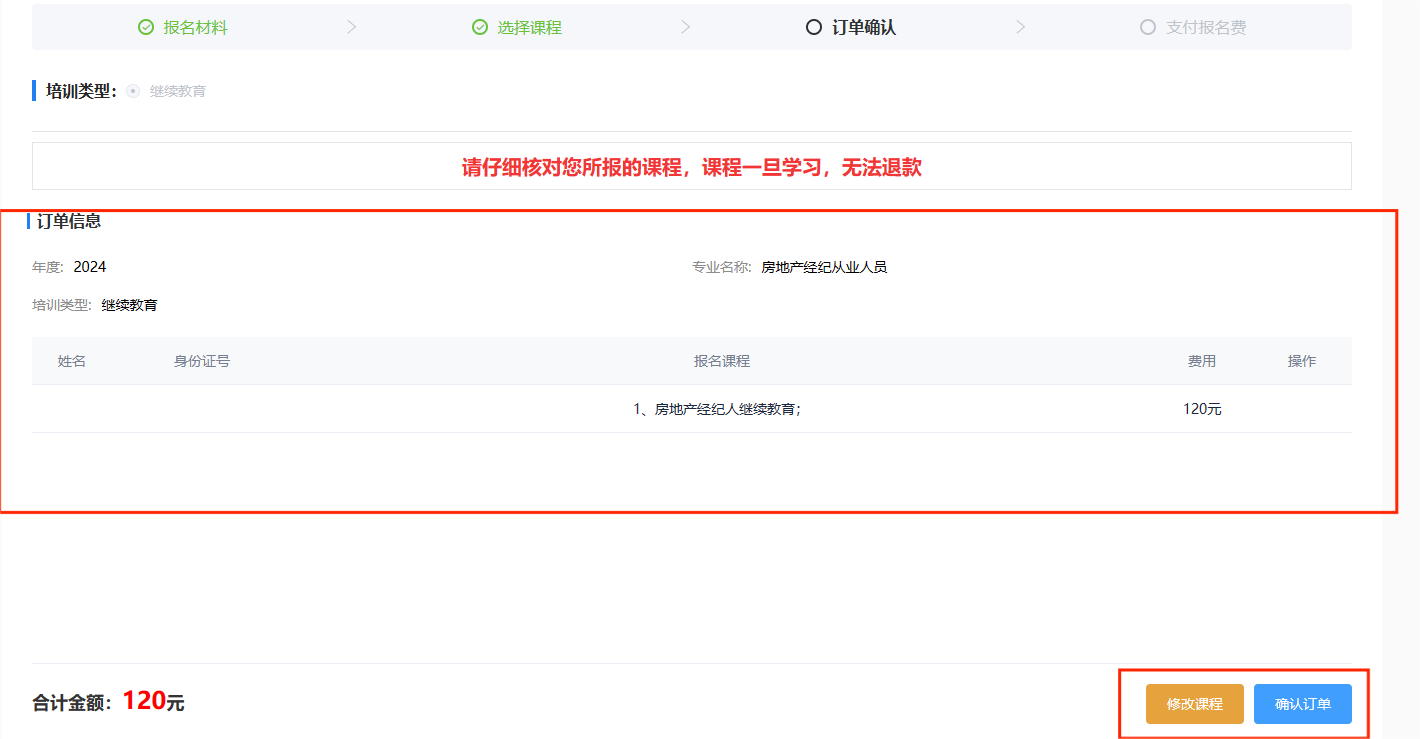
Task: Click the chevron arrow after 订单确认 step
Action: pyautogui.click(x=1020, y=27)
